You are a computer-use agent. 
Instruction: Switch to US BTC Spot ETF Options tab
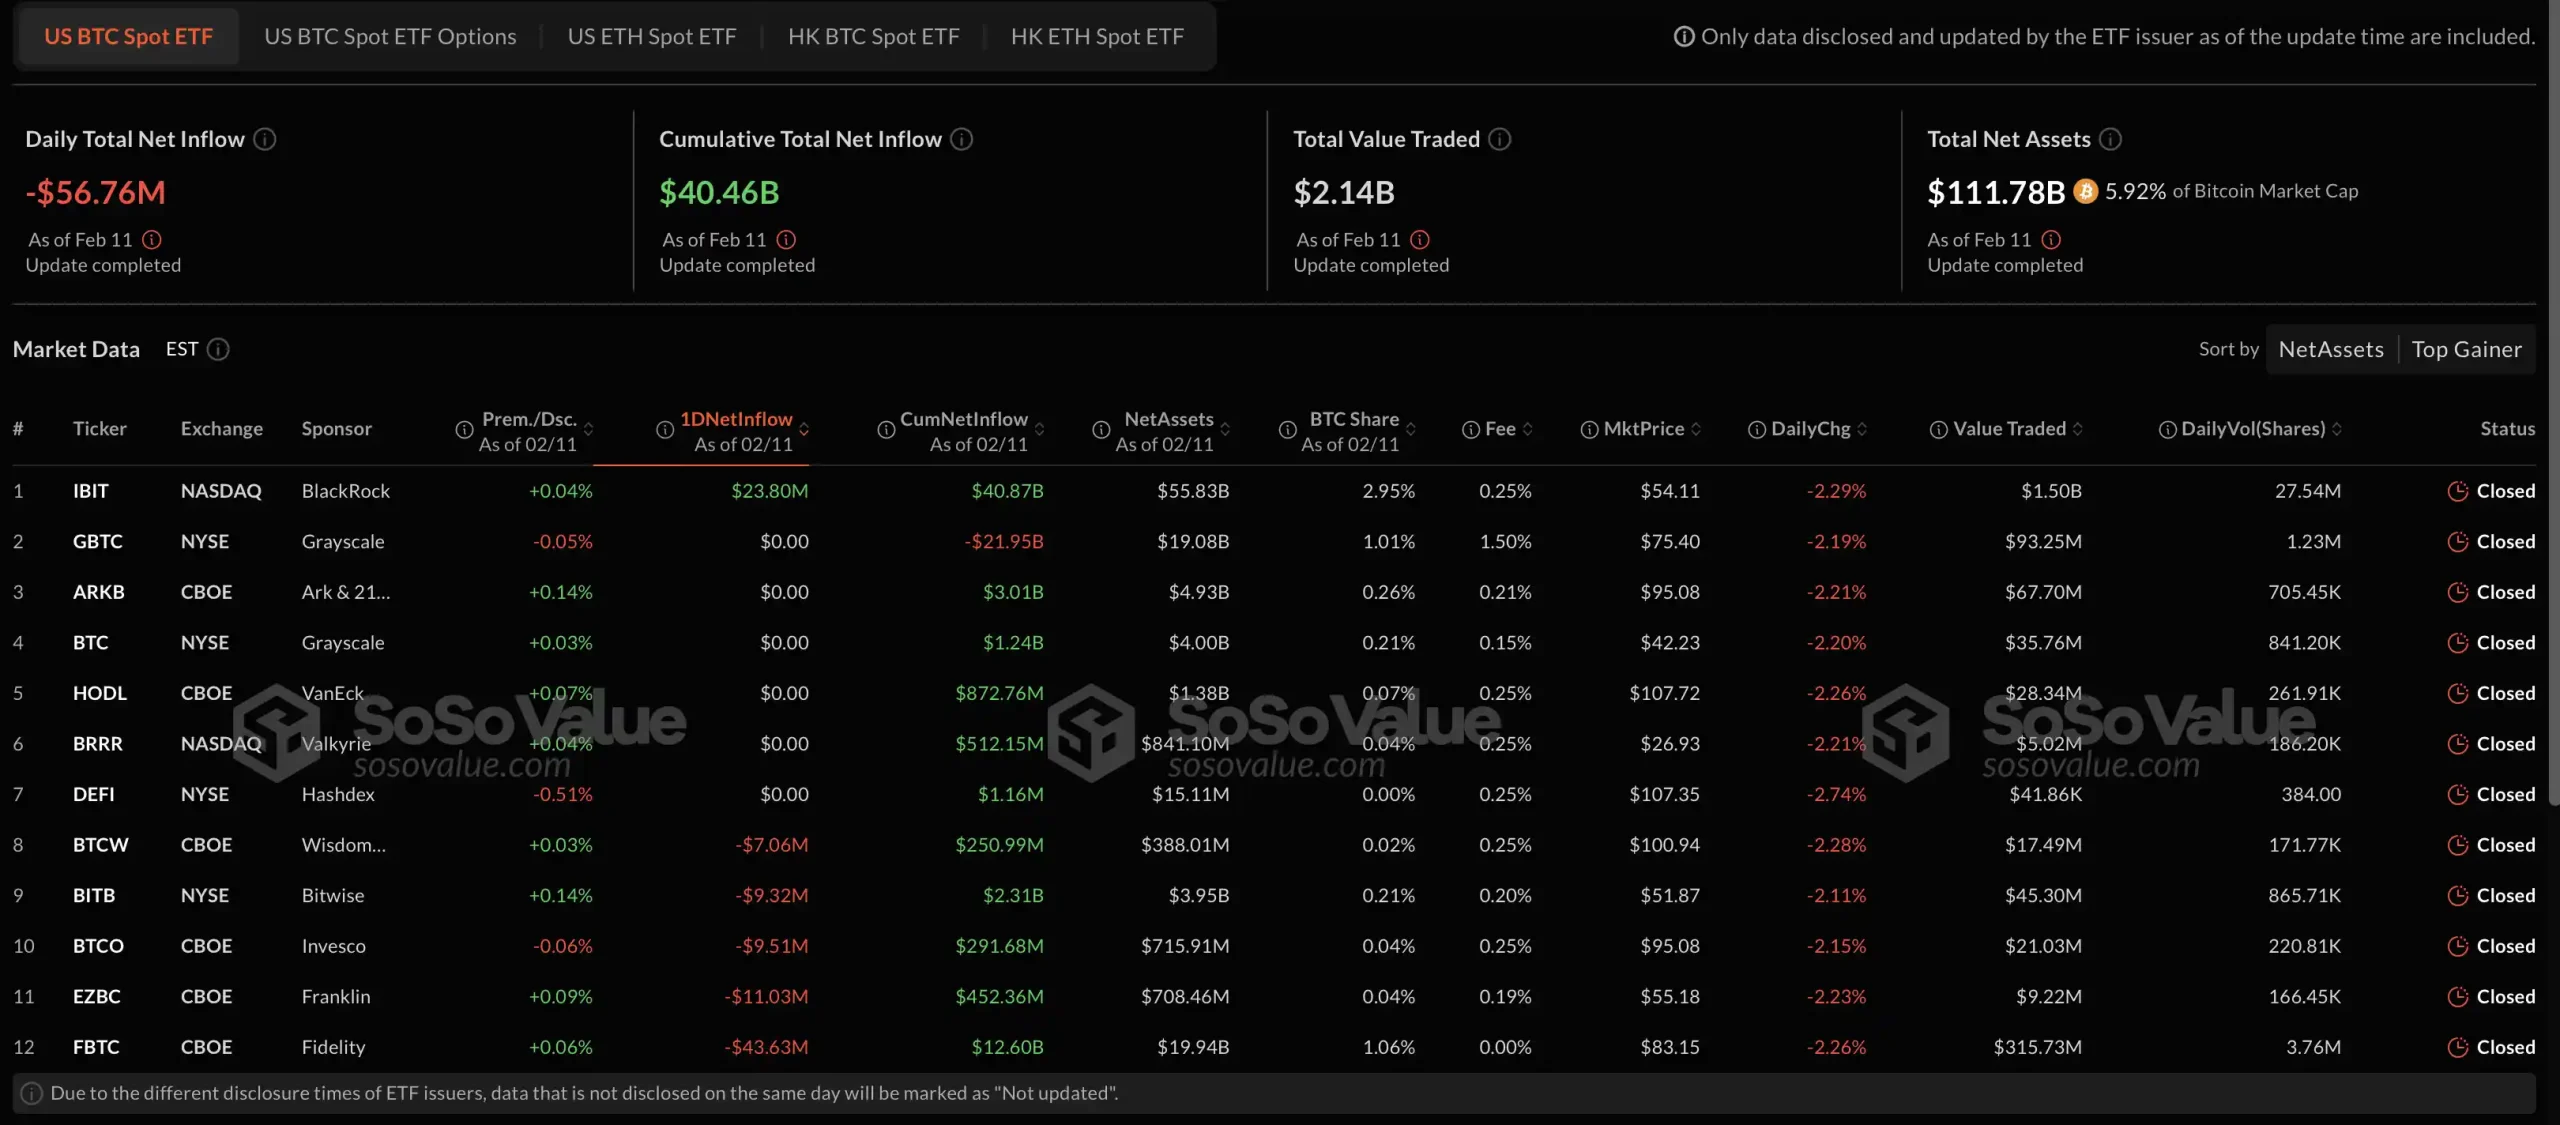[390, 36]
